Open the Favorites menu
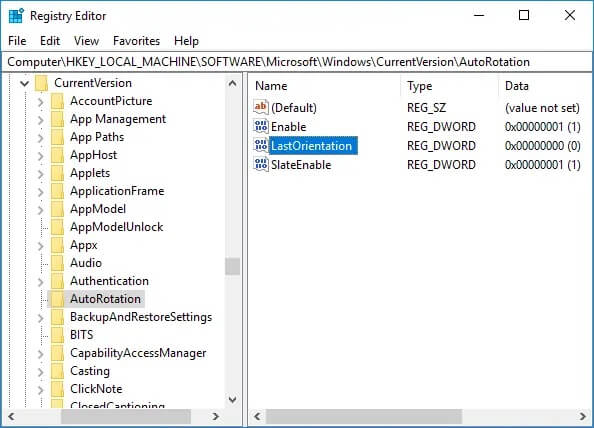 (136, 41)
